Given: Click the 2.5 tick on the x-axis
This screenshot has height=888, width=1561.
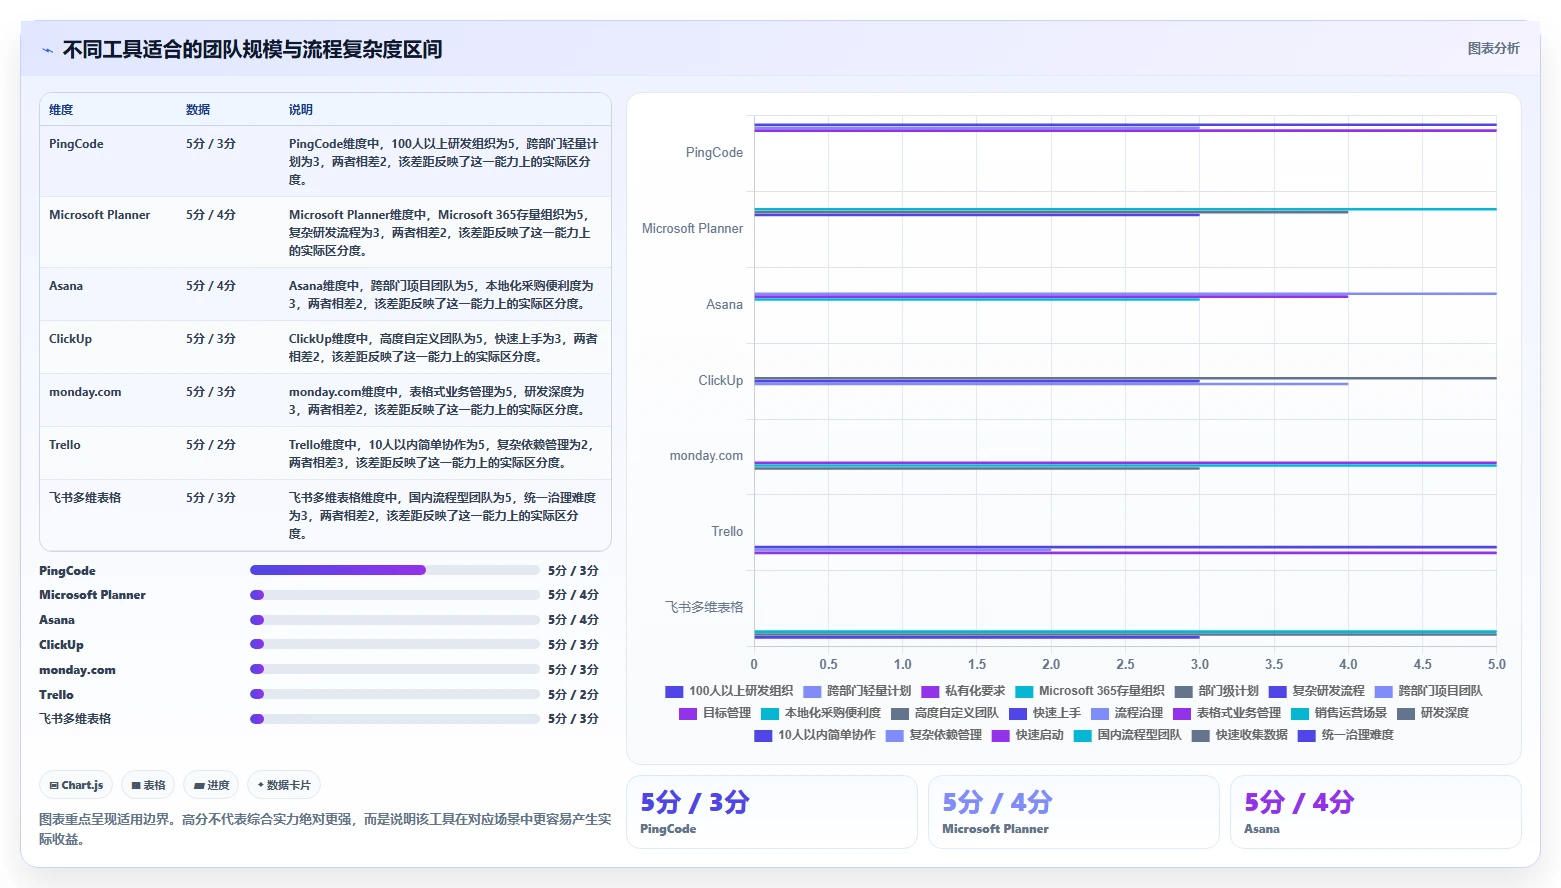Looking at the screenshot, I should (x=1125, y=664).
